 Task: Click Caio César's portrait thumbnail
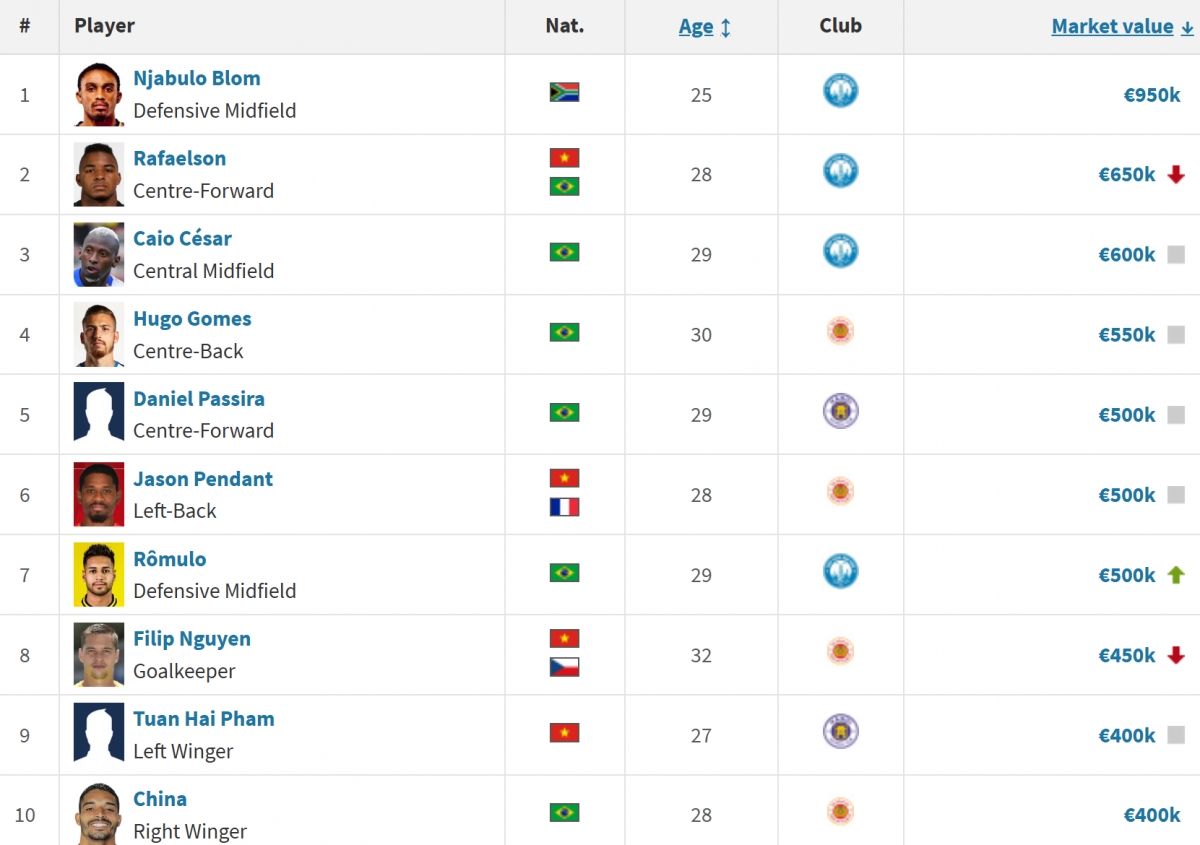[x=99, y=255]
